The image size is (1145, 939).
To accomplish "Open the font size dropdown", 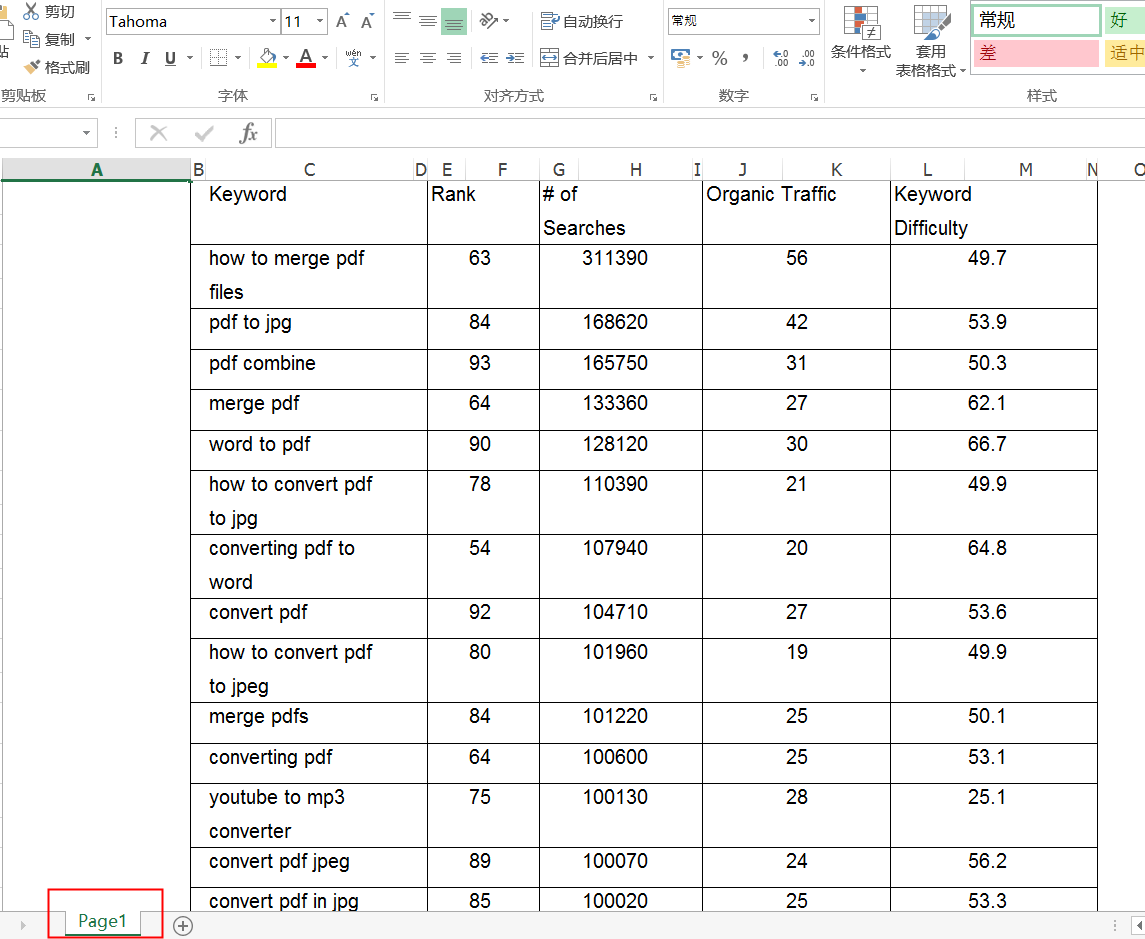I will click(x=320, y=21).
